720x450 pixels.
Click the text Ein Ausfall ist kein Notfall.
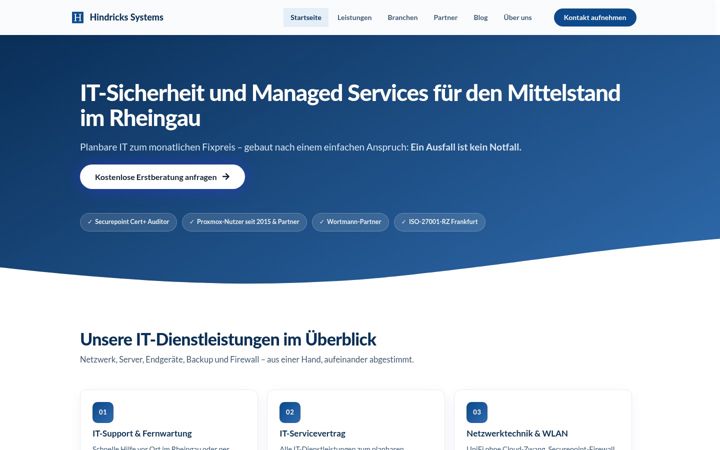(466, 147)
